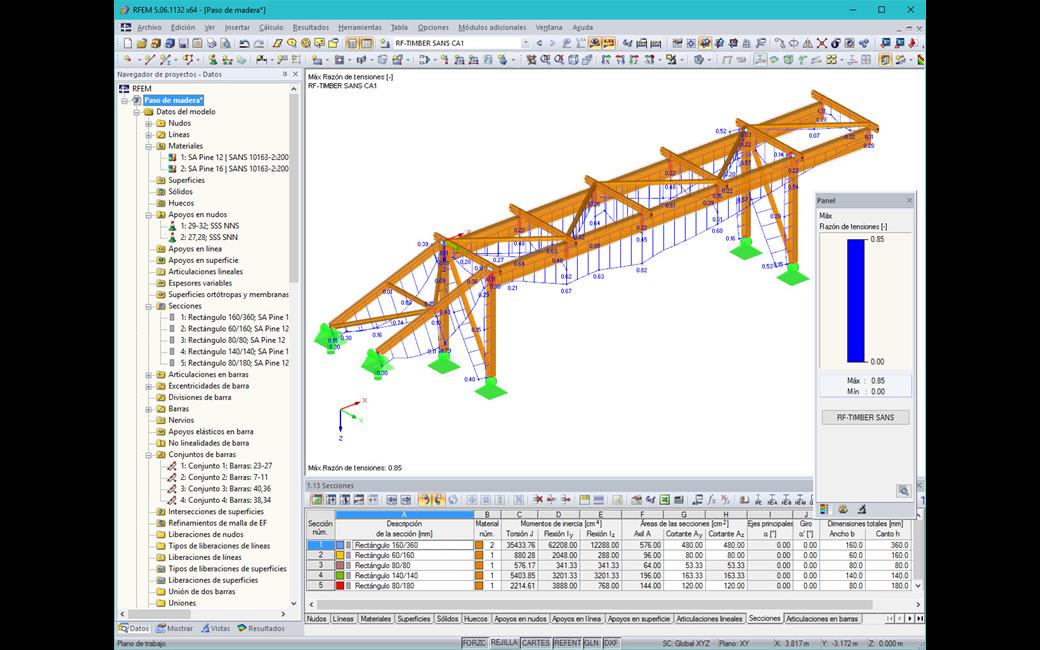Image resolution: width=1040 pixels, height=650 pixels.
Task: Toggle the REFENT status bar button
Action: [567, 643]
